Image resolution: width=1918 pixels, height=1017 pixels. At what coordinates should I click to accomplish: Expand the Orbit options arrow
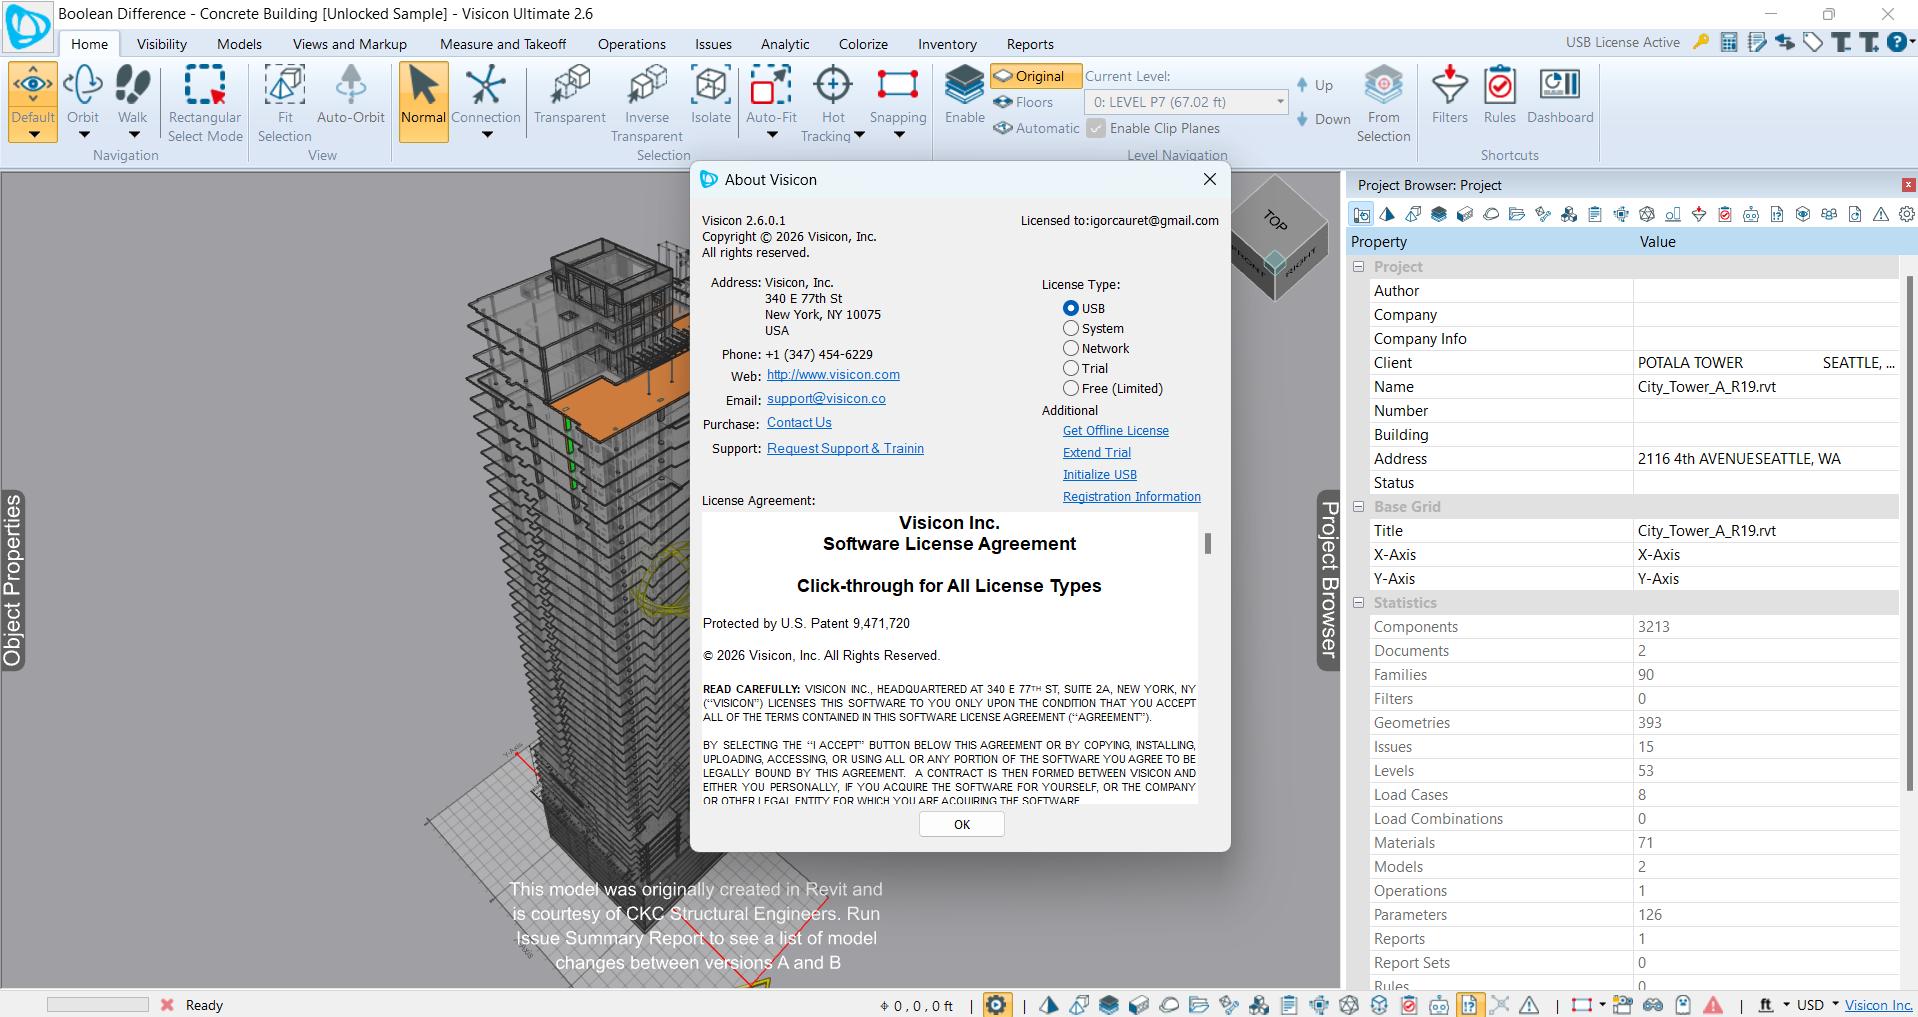pos(84,135)
